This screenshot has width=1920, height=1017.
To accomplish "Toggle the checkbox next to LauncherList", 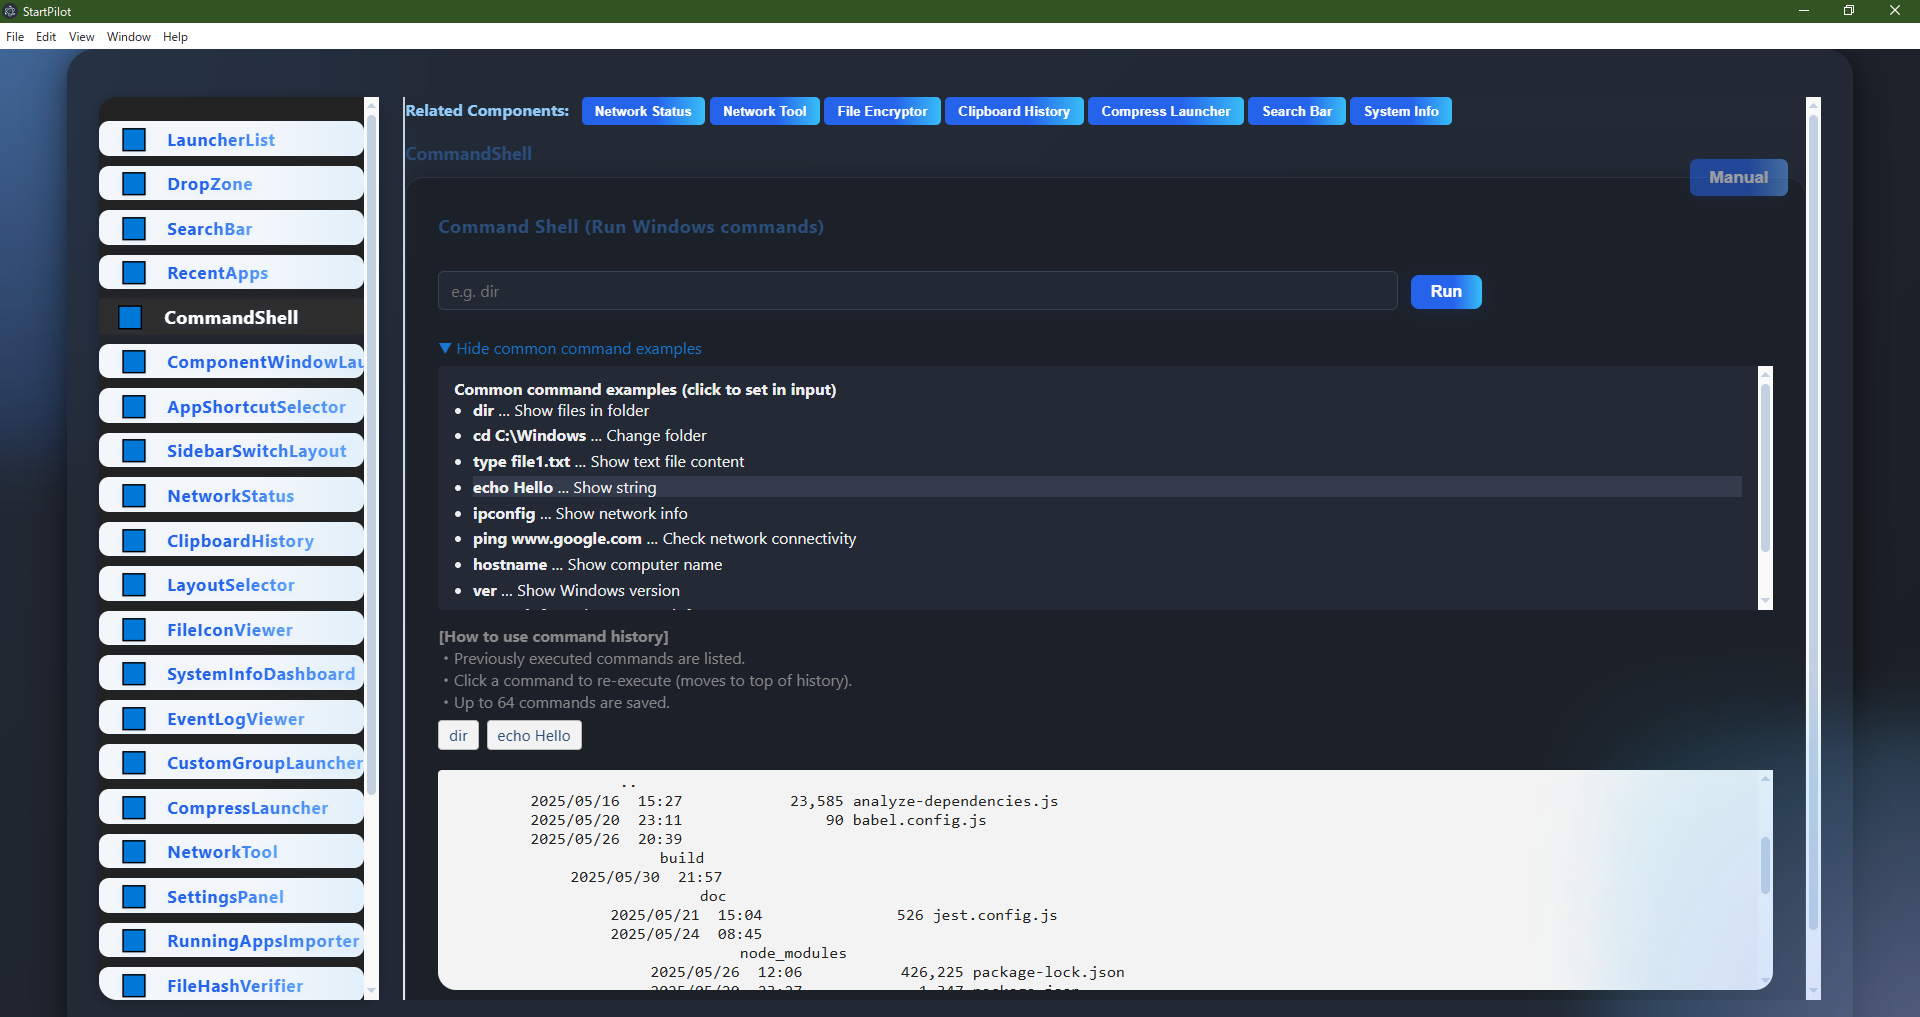I will click(x=133, y=139).
